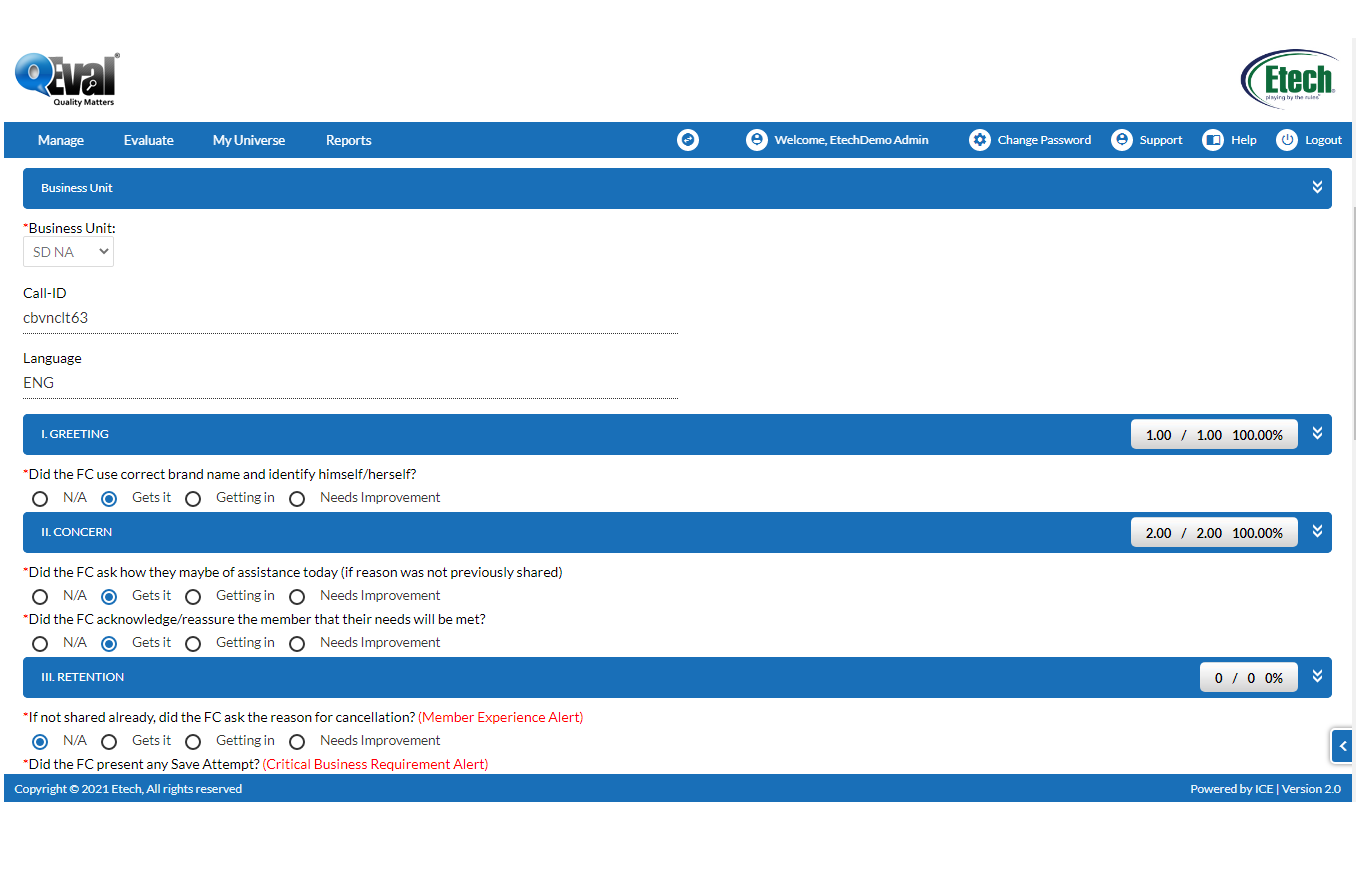Select Gets it for the acknowledge/reassure question
Image resolution: width=1356 pixels, height=874 pixels.
point(109,643)
